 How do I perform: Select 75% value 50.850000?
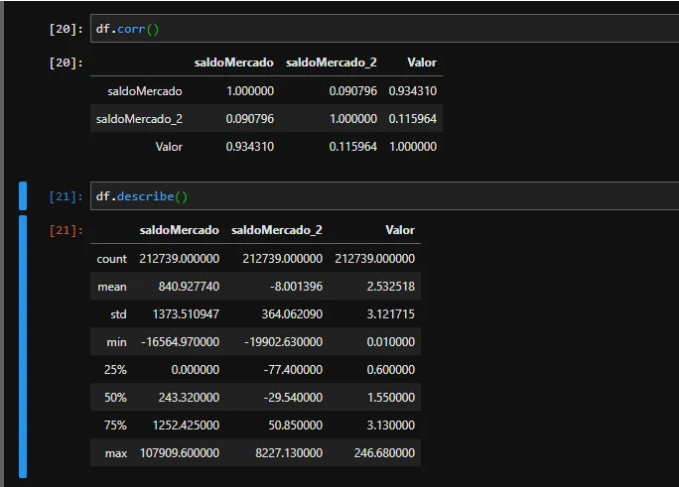point(295,425)
